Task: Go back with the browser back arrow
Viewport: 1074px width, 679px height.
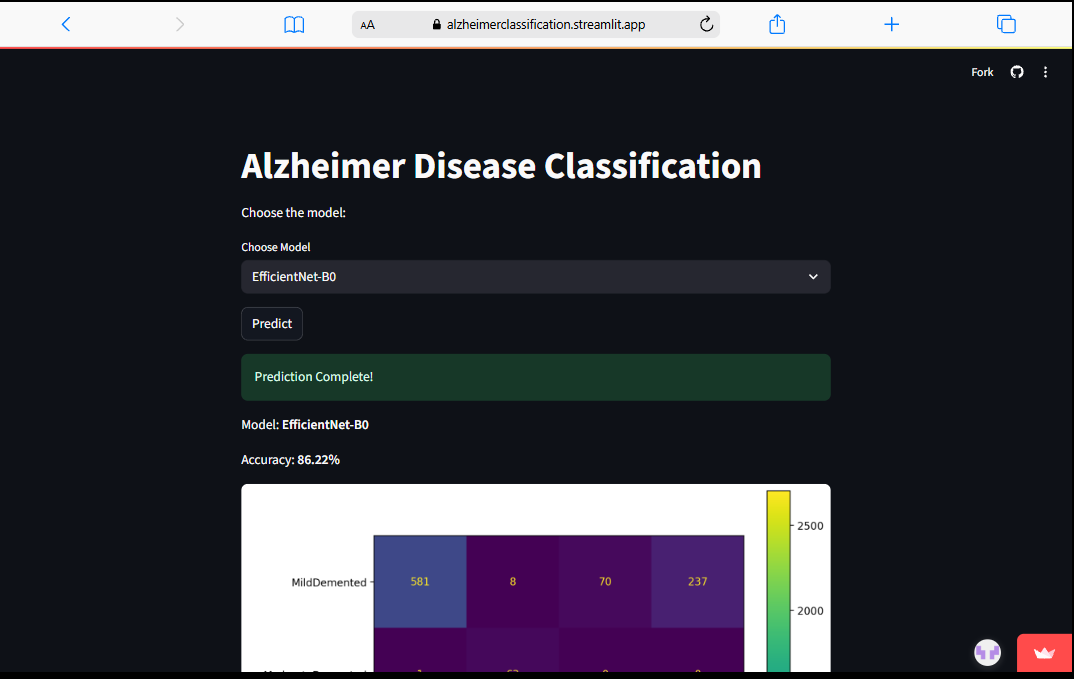Action: pyautogui.click(x=66, y=25)
